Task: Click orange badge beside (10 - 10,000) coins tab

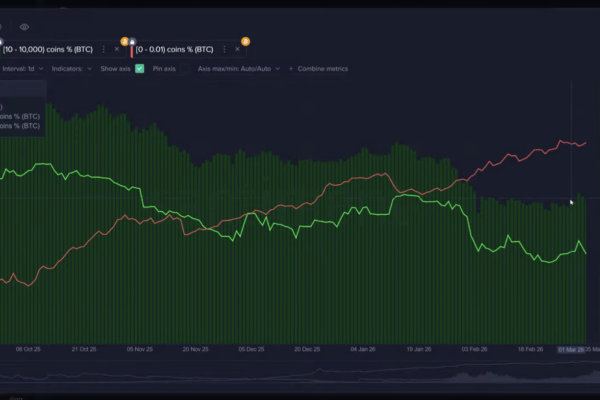Action: click(124, 41)
